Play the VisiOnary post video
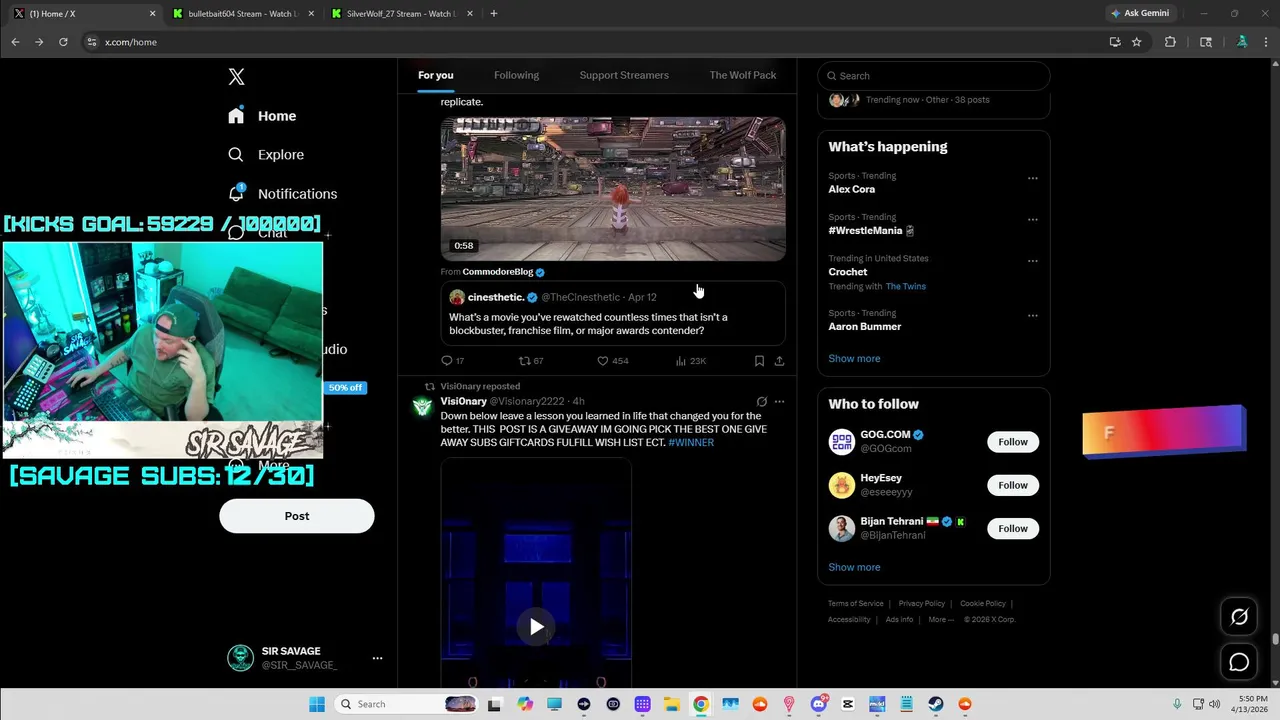 click(x=536, y=627)
